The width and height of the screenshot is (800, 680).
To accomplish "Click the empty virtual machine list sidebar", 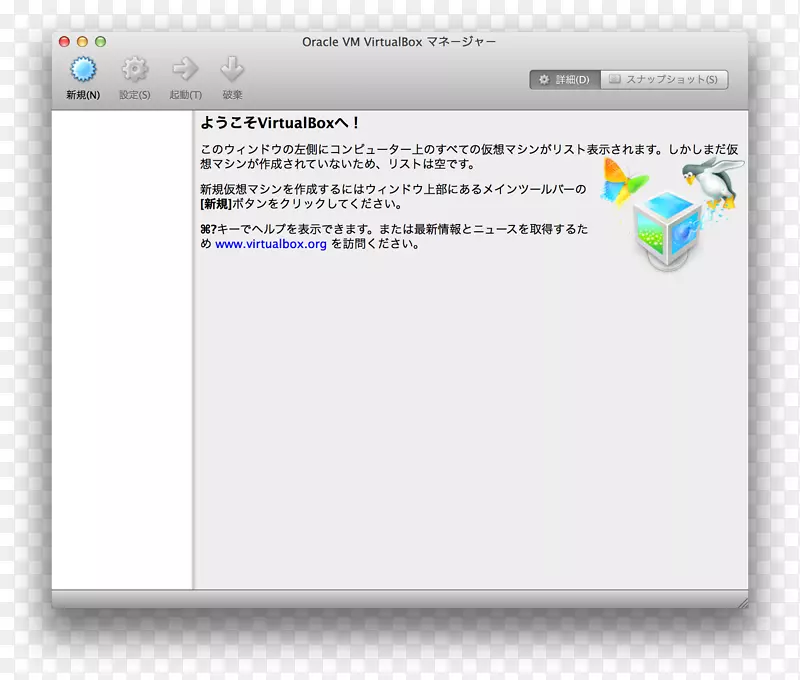I will (126, 350).
